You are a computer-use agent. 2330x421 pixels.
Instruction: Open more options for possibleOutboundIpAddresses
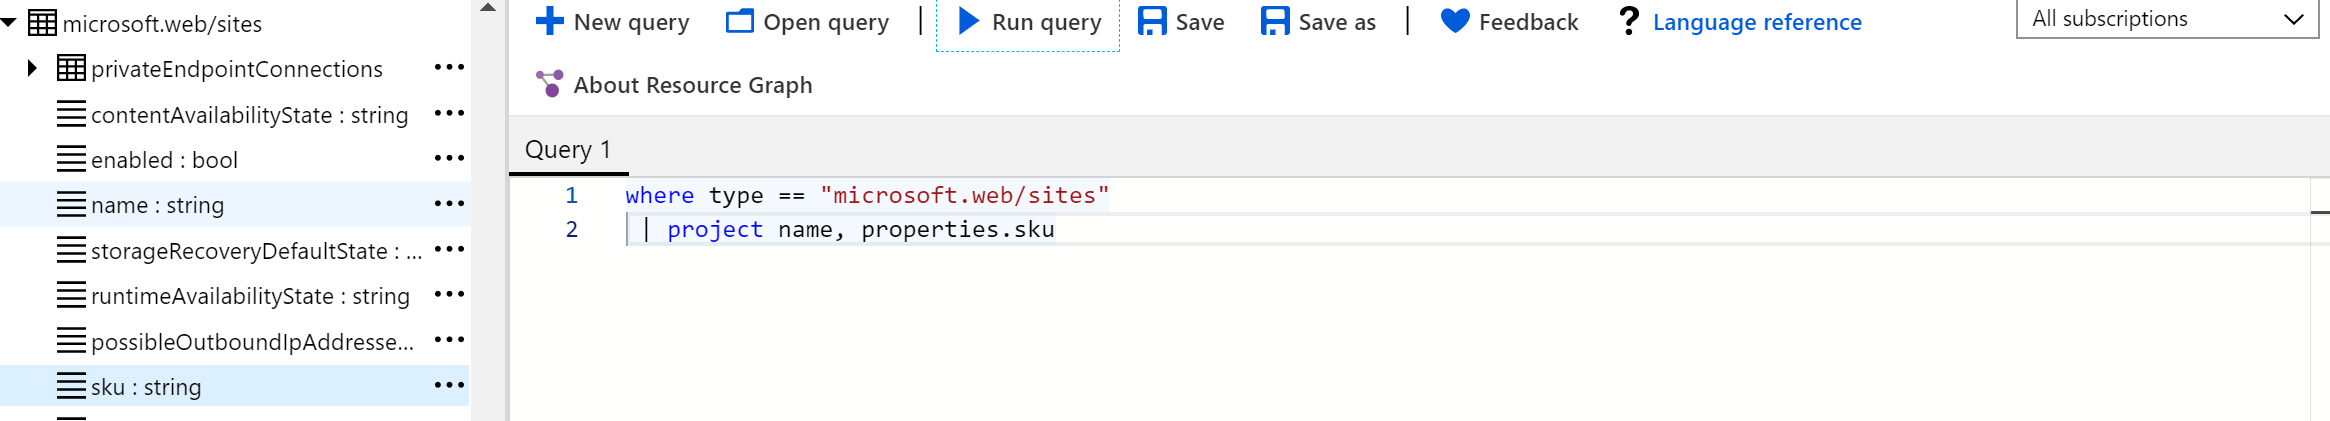(x=449, y=339)
